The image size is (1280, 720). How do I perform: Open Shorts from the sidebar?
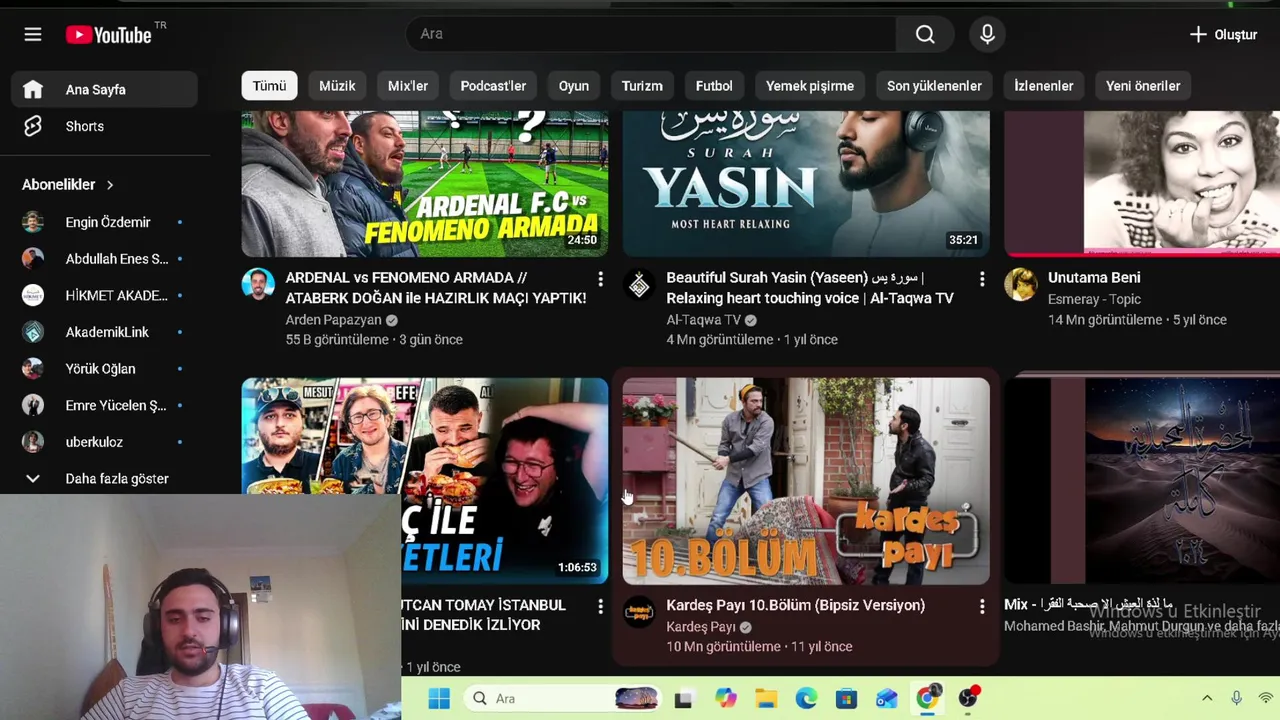click(x=105, y=126)
